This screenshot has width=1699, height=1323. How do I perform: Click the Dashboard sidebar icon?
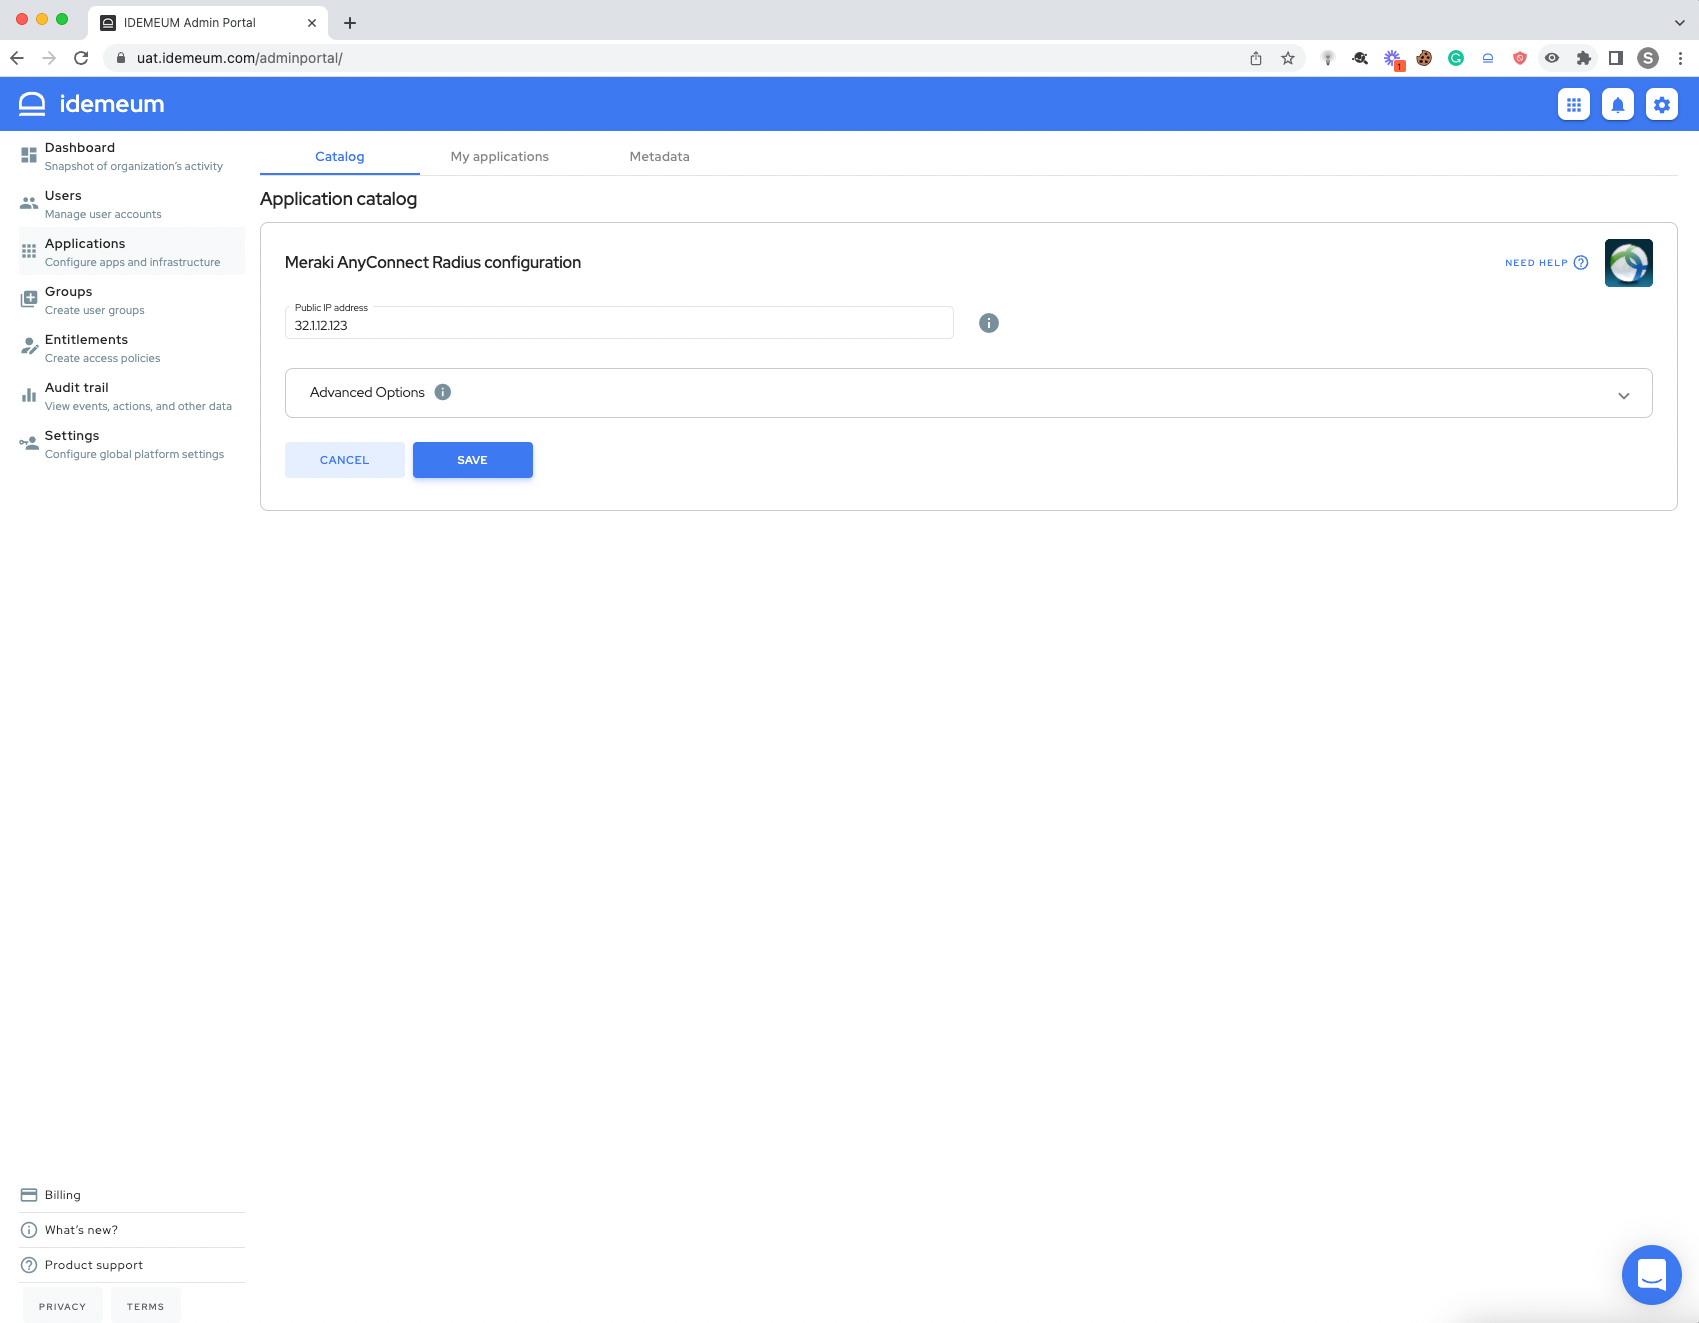29,155
